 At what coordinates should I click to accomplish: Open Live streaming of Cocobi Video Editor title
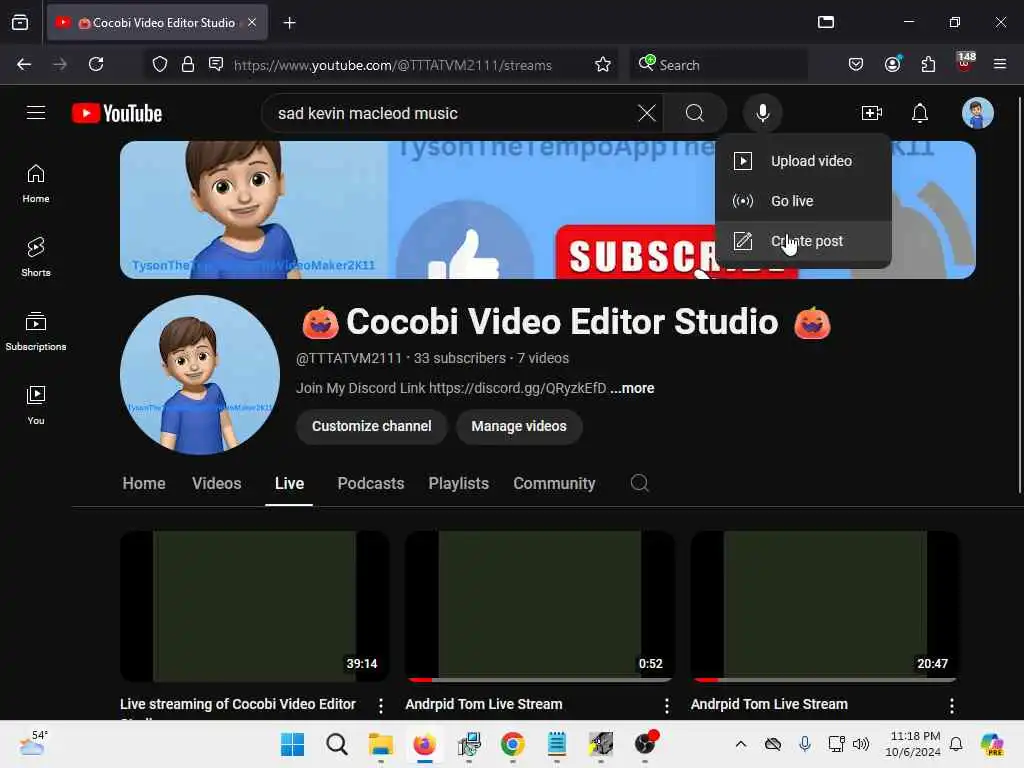238,704
